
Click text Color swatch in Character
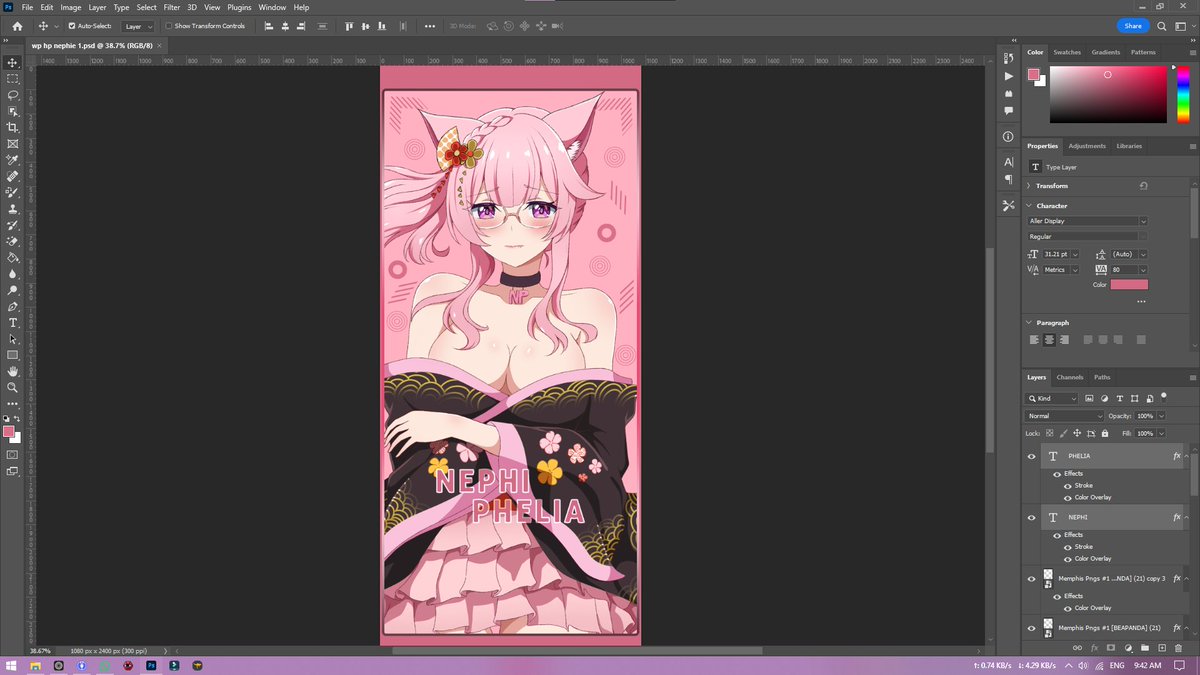tap(1129, 285)
